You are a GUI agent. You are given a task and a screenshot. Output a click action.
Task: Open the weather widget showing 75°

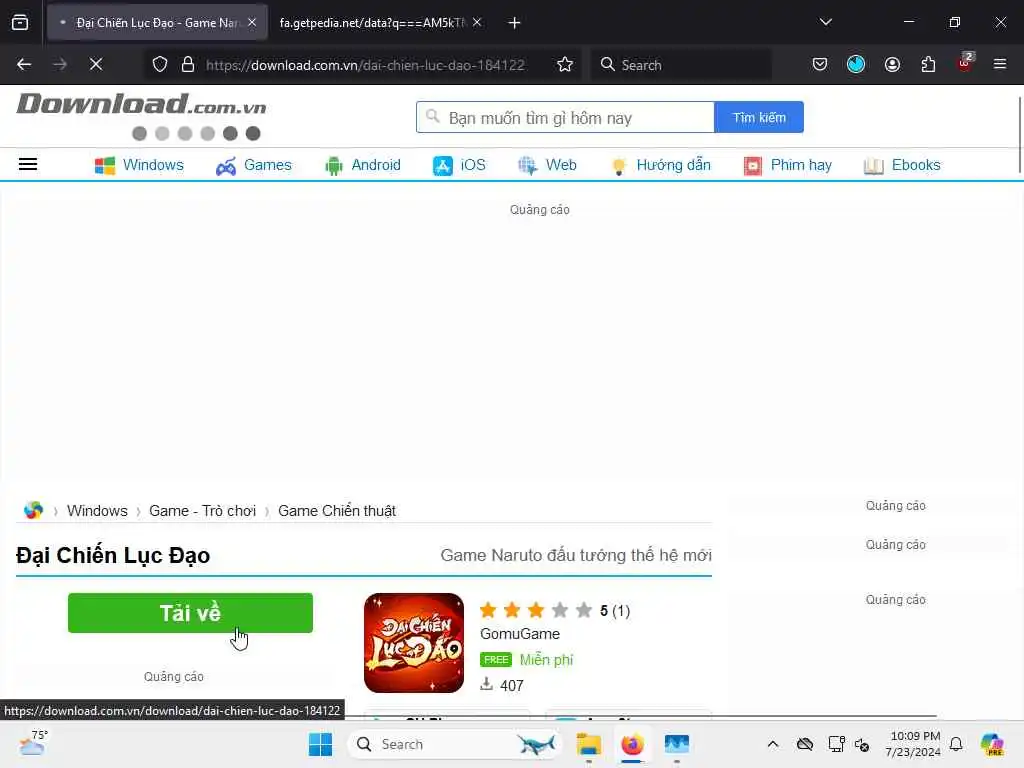point(33,743)
